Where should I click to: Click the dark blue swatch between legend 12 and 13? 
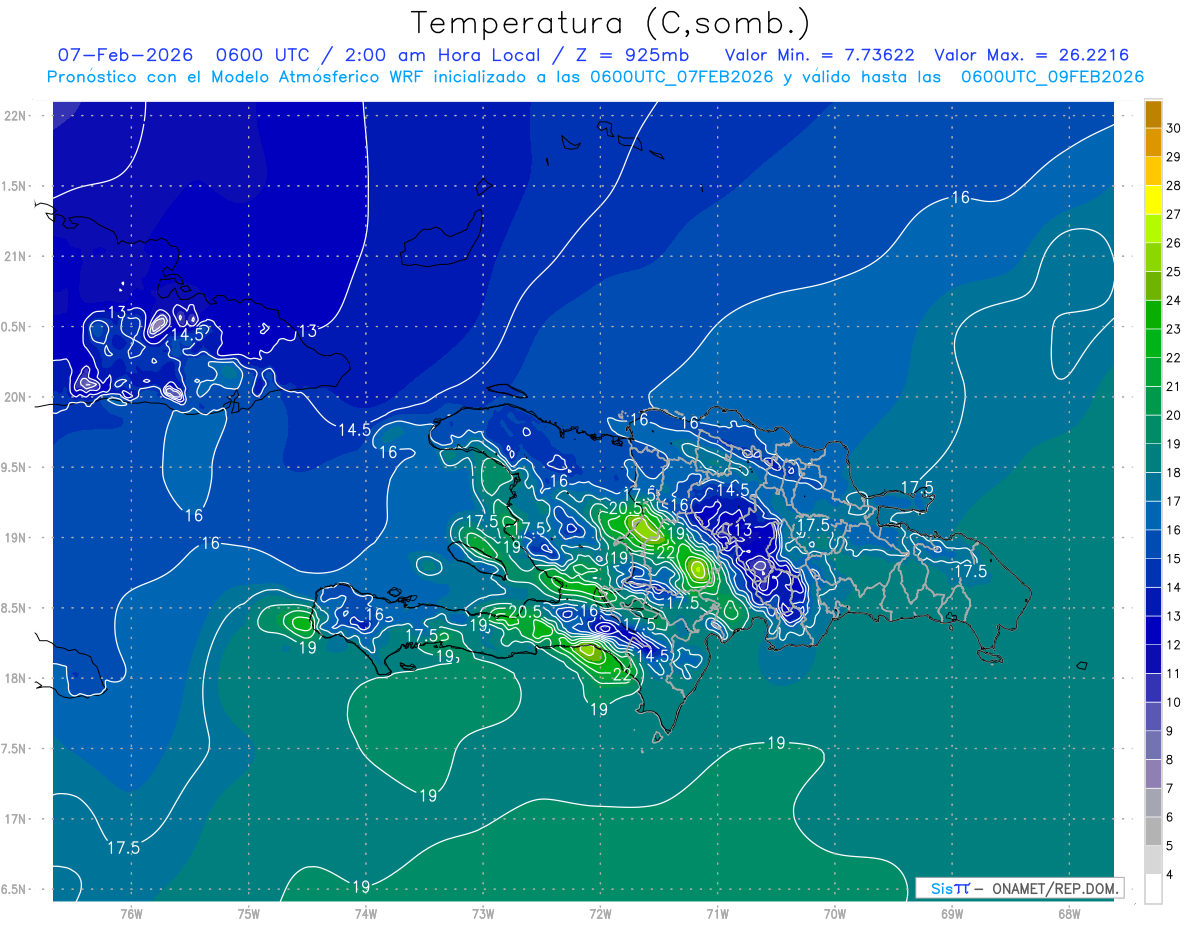[x=1153, y=630]
